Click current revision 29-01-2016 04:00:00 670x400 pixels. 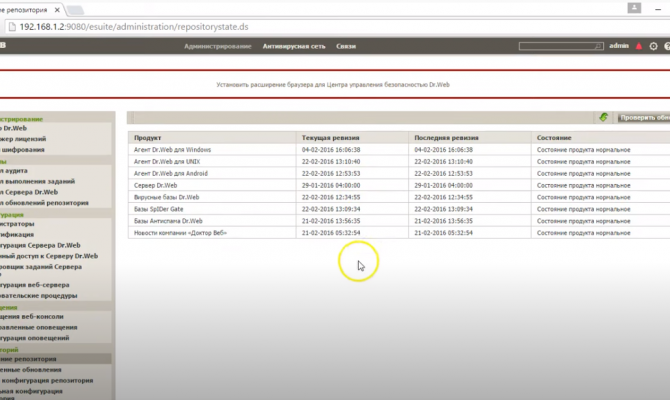[331, 185]
